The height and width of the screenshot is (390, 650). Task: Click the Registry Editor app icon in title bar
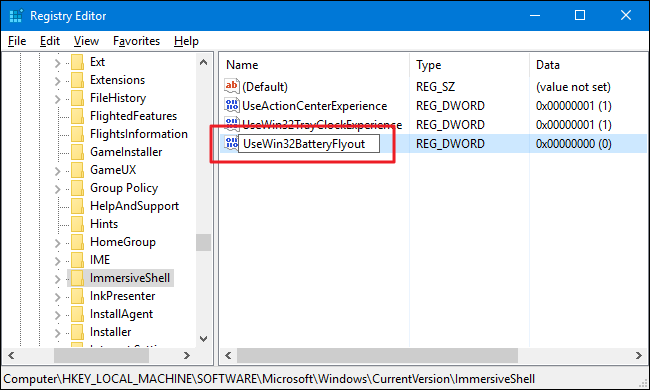coord(16,16)
